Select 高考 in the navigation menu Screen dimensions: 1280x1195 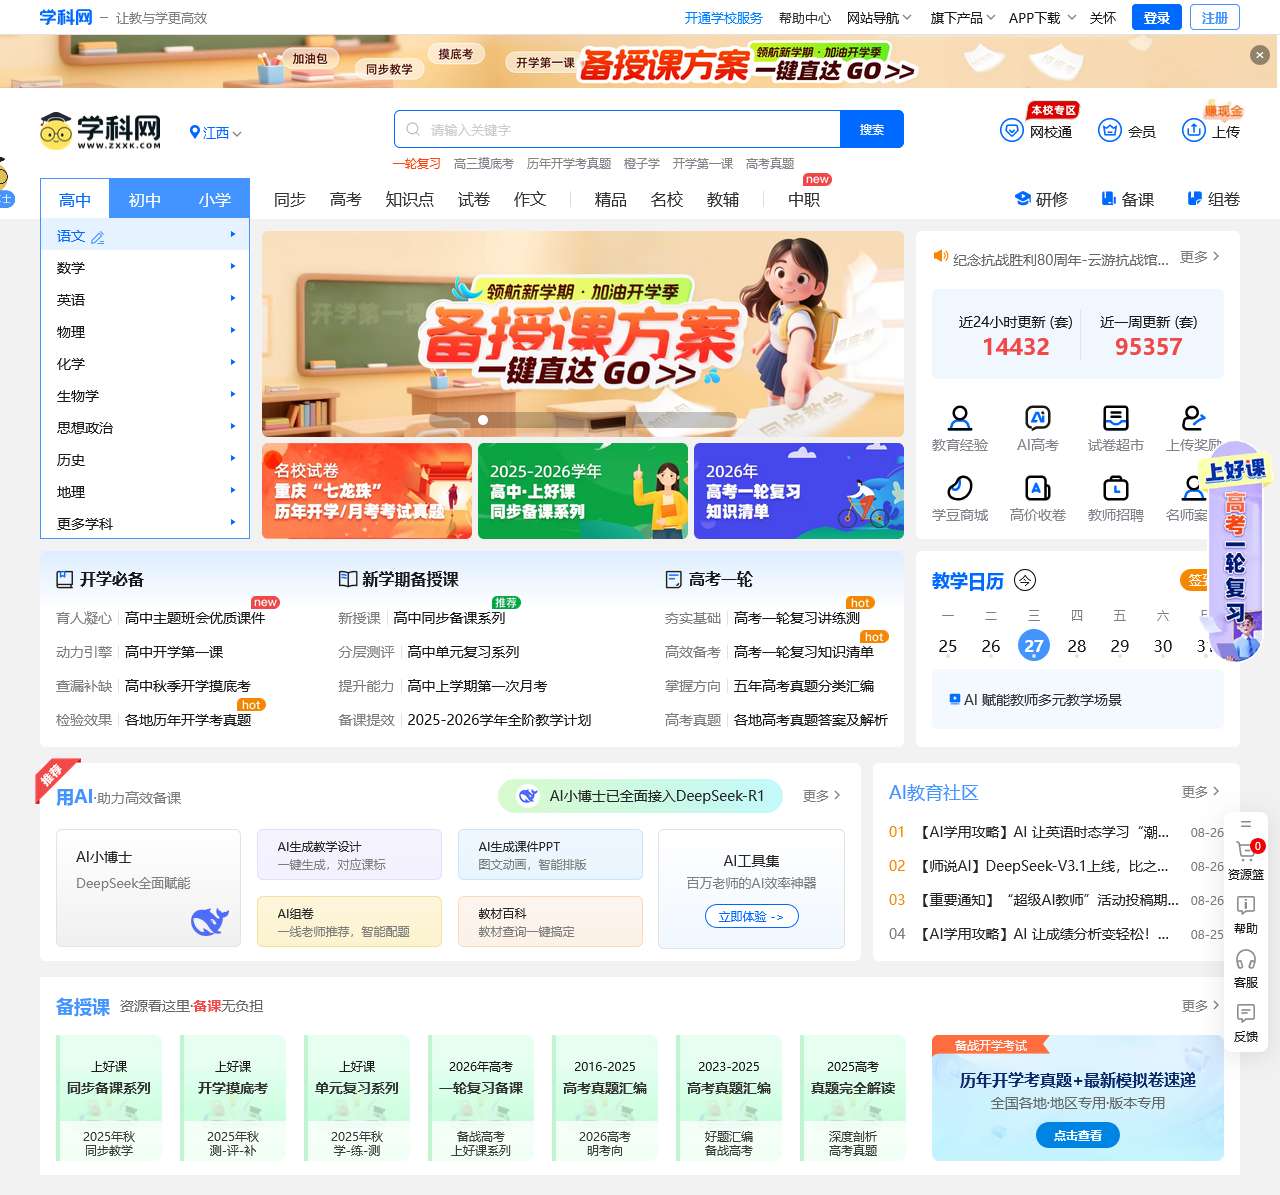pos(345,199)
